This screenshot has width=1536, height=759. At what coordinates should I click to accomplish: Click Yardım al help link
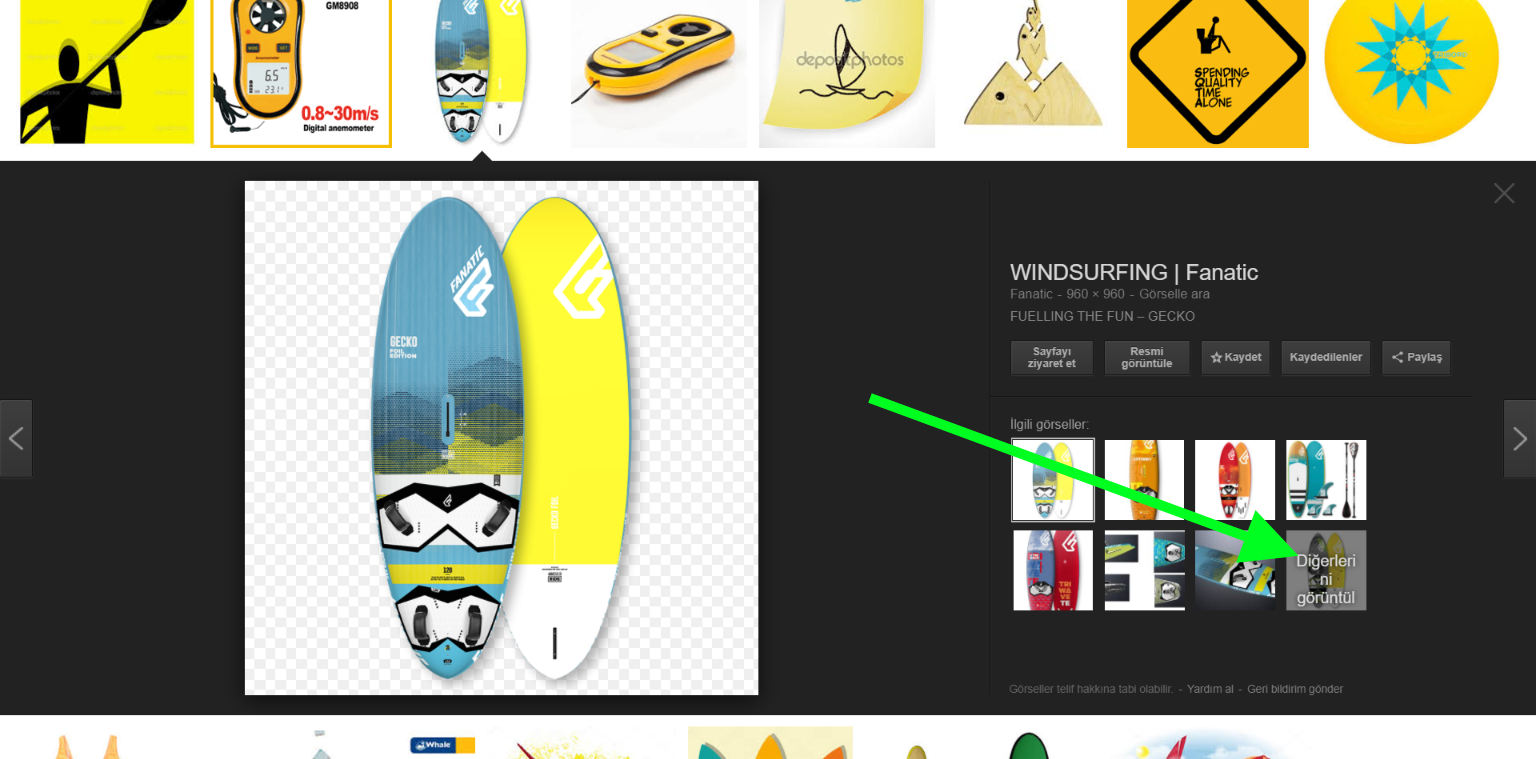pos(1210,689)
